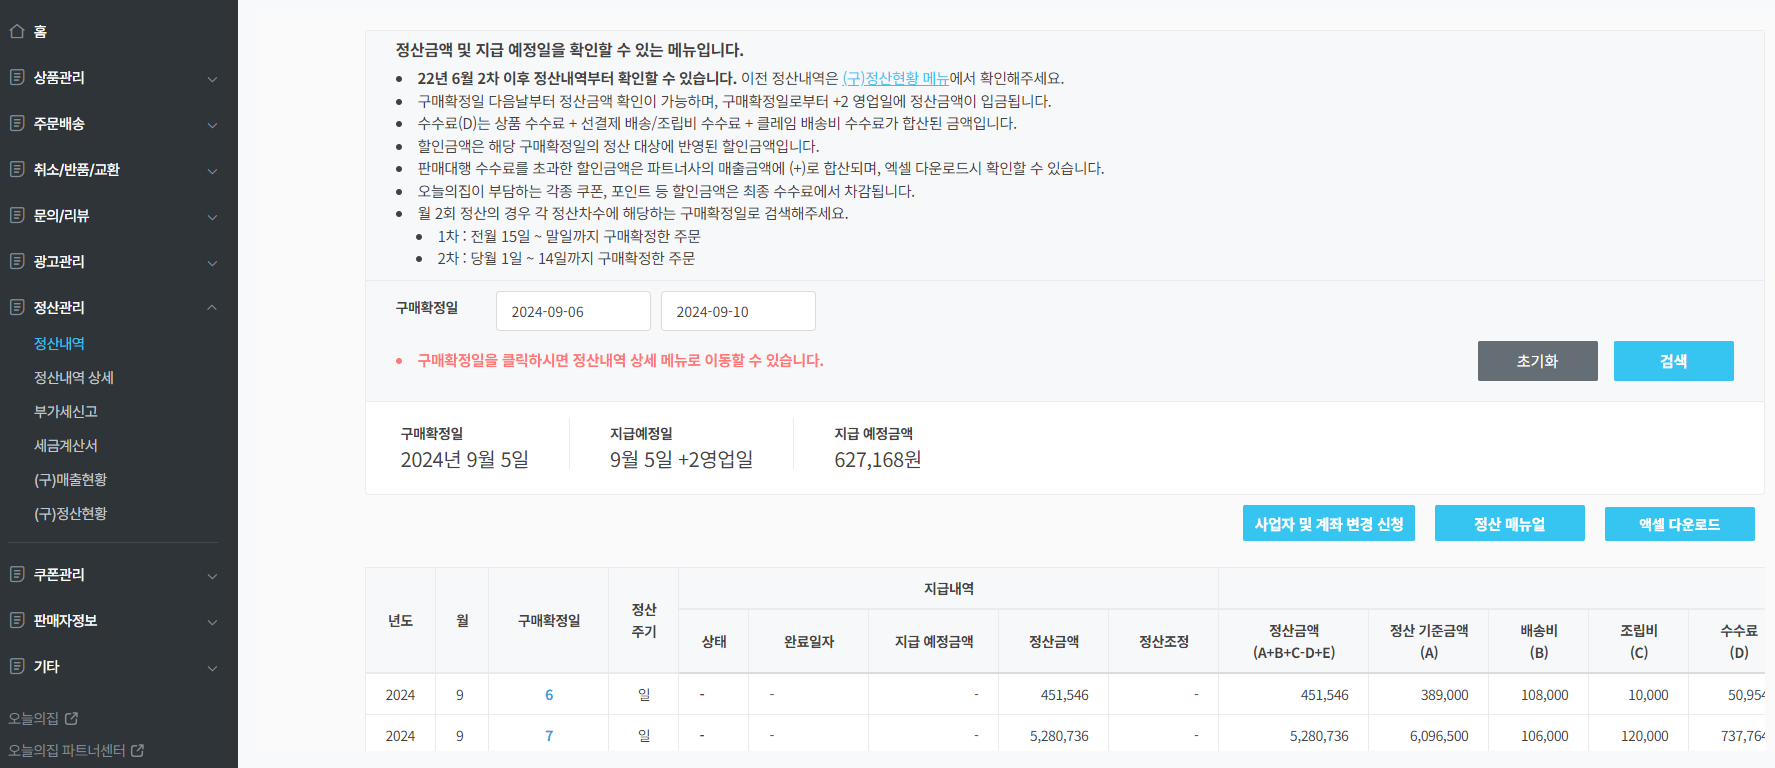The height and width of the screenshot is (768, 1775).
Task: Click the 주문배송 document icon
Action: pyautogui.click(x=17, y=123)
